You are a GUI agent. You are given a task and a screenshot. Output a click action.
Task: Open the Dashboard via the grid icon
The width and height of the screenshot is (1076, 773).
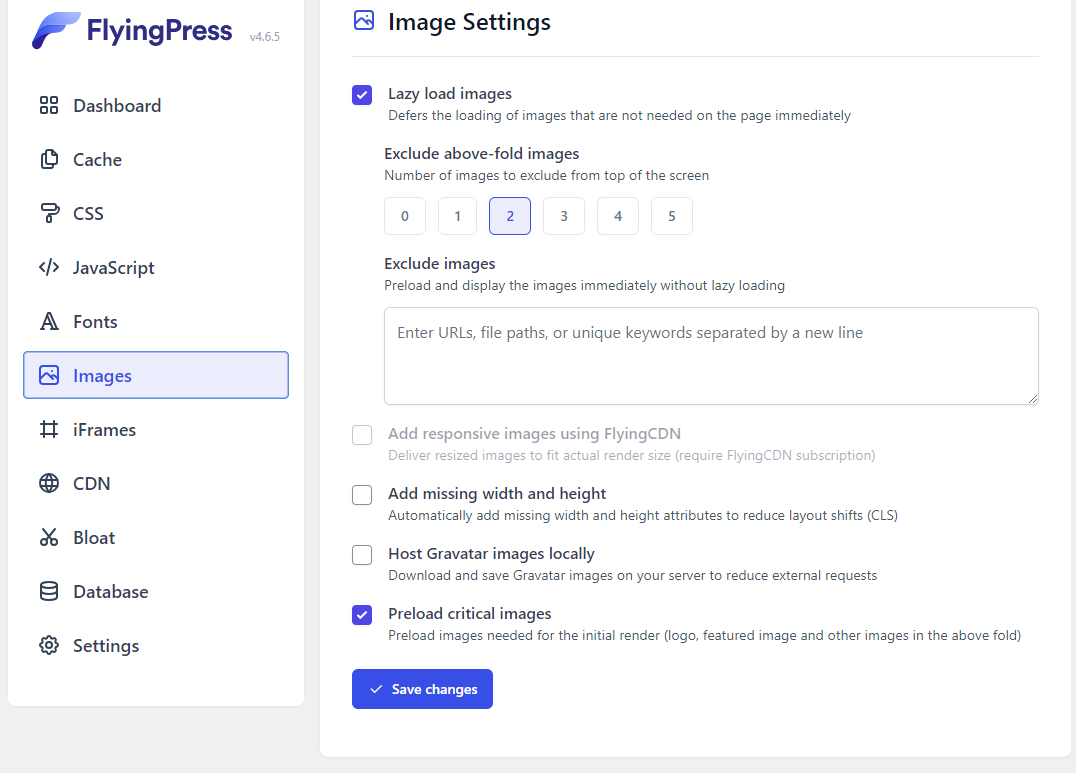click(x=48, y=104)
